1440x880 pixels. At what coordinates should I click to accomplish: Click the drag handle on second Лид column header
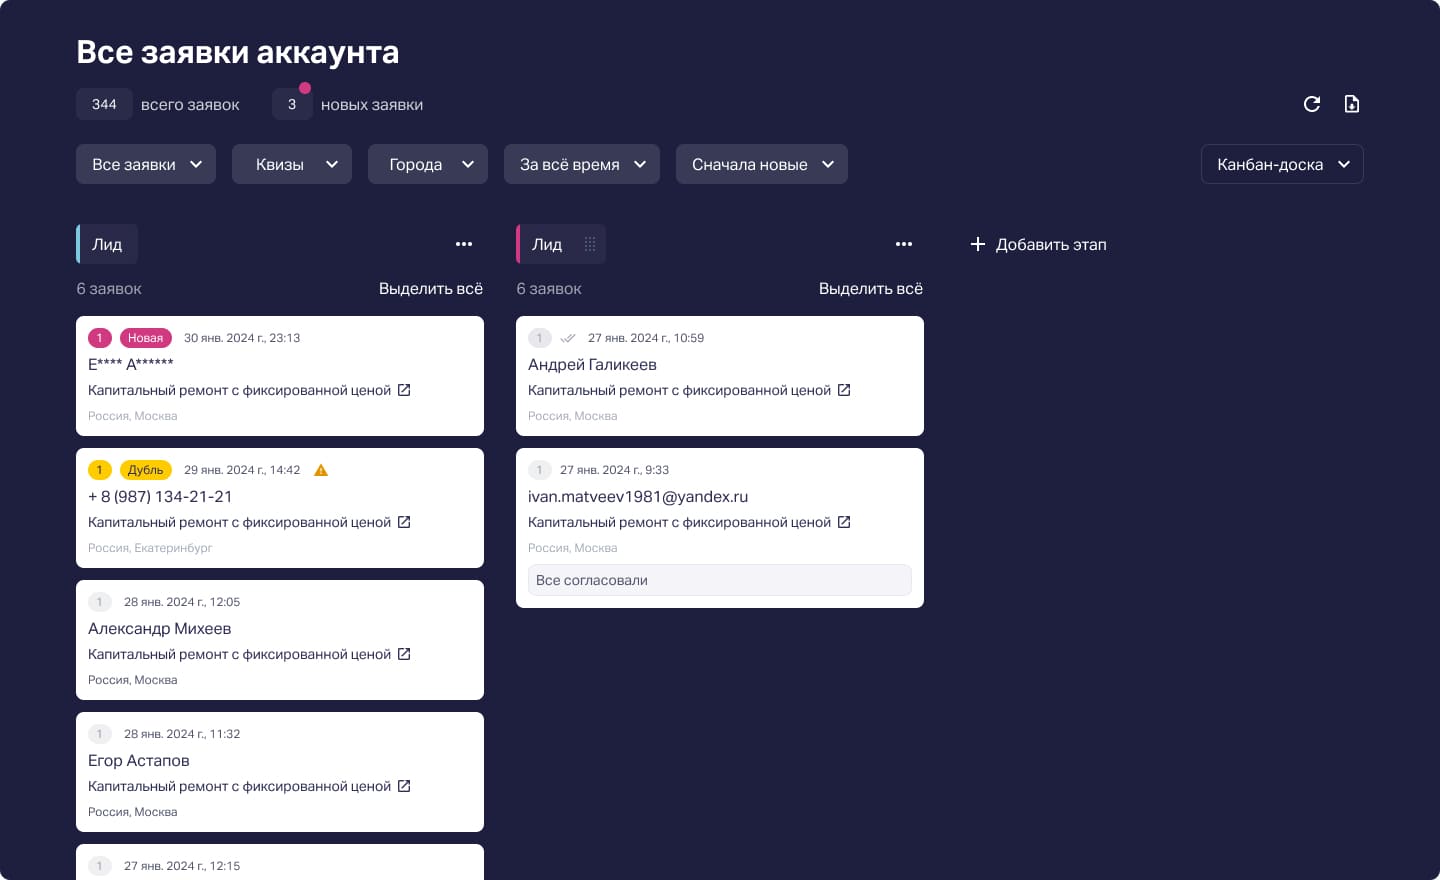tap(590, 244)
